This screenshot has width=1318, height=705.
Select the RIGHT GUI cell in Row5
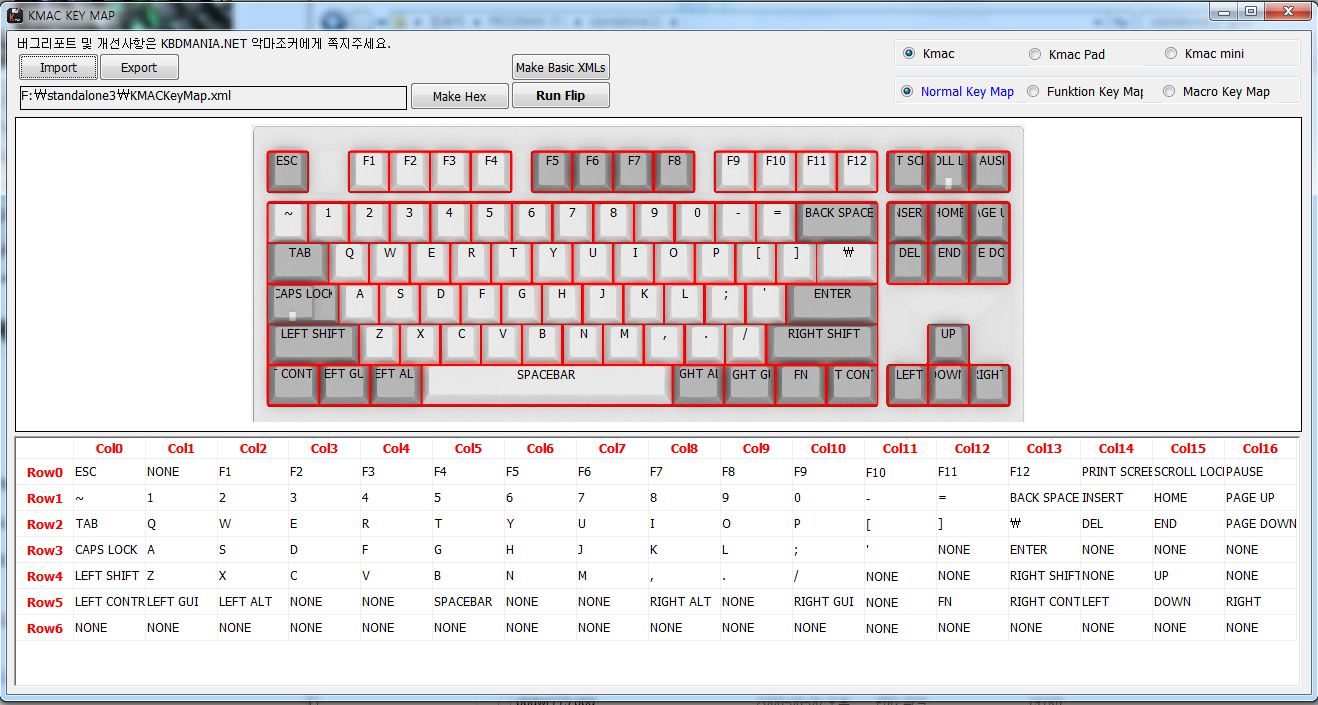828,602
